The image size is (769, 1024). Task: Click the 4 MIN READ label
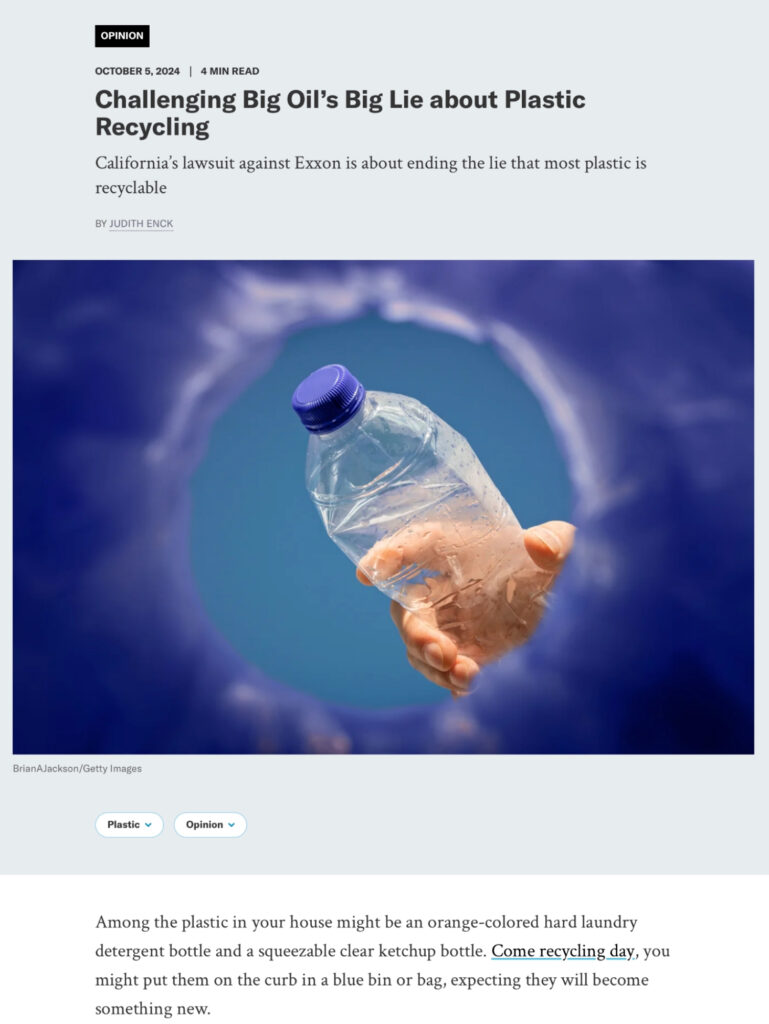[x=230, y=71]
